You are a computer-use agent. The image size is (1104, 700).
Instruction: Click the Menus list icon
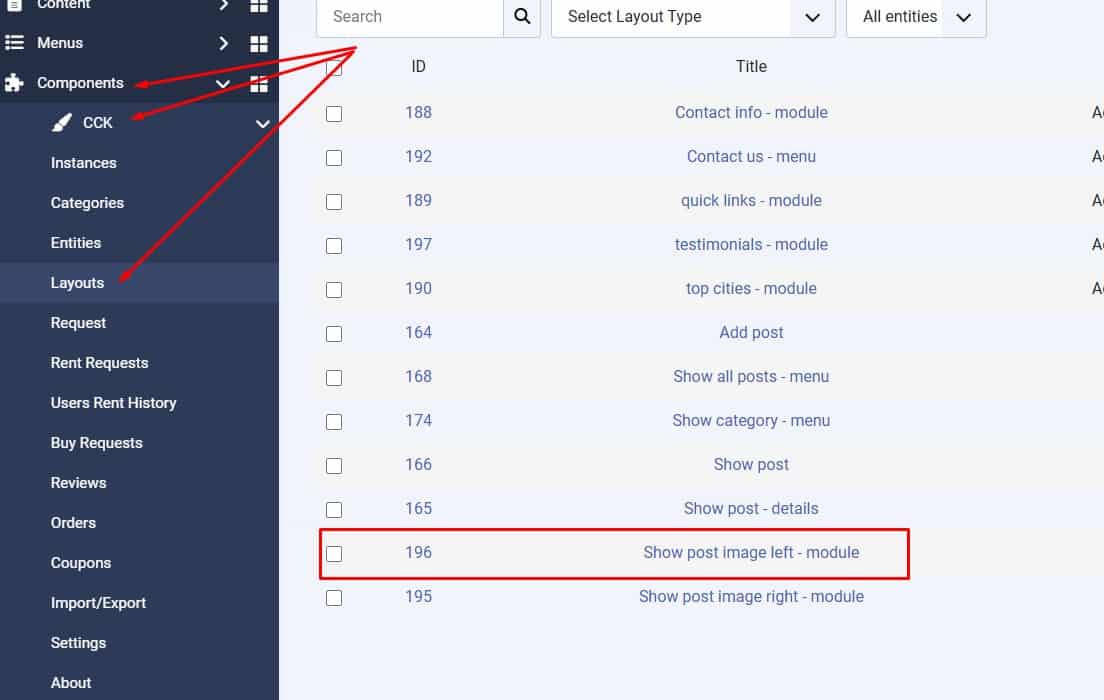(14, 43)
